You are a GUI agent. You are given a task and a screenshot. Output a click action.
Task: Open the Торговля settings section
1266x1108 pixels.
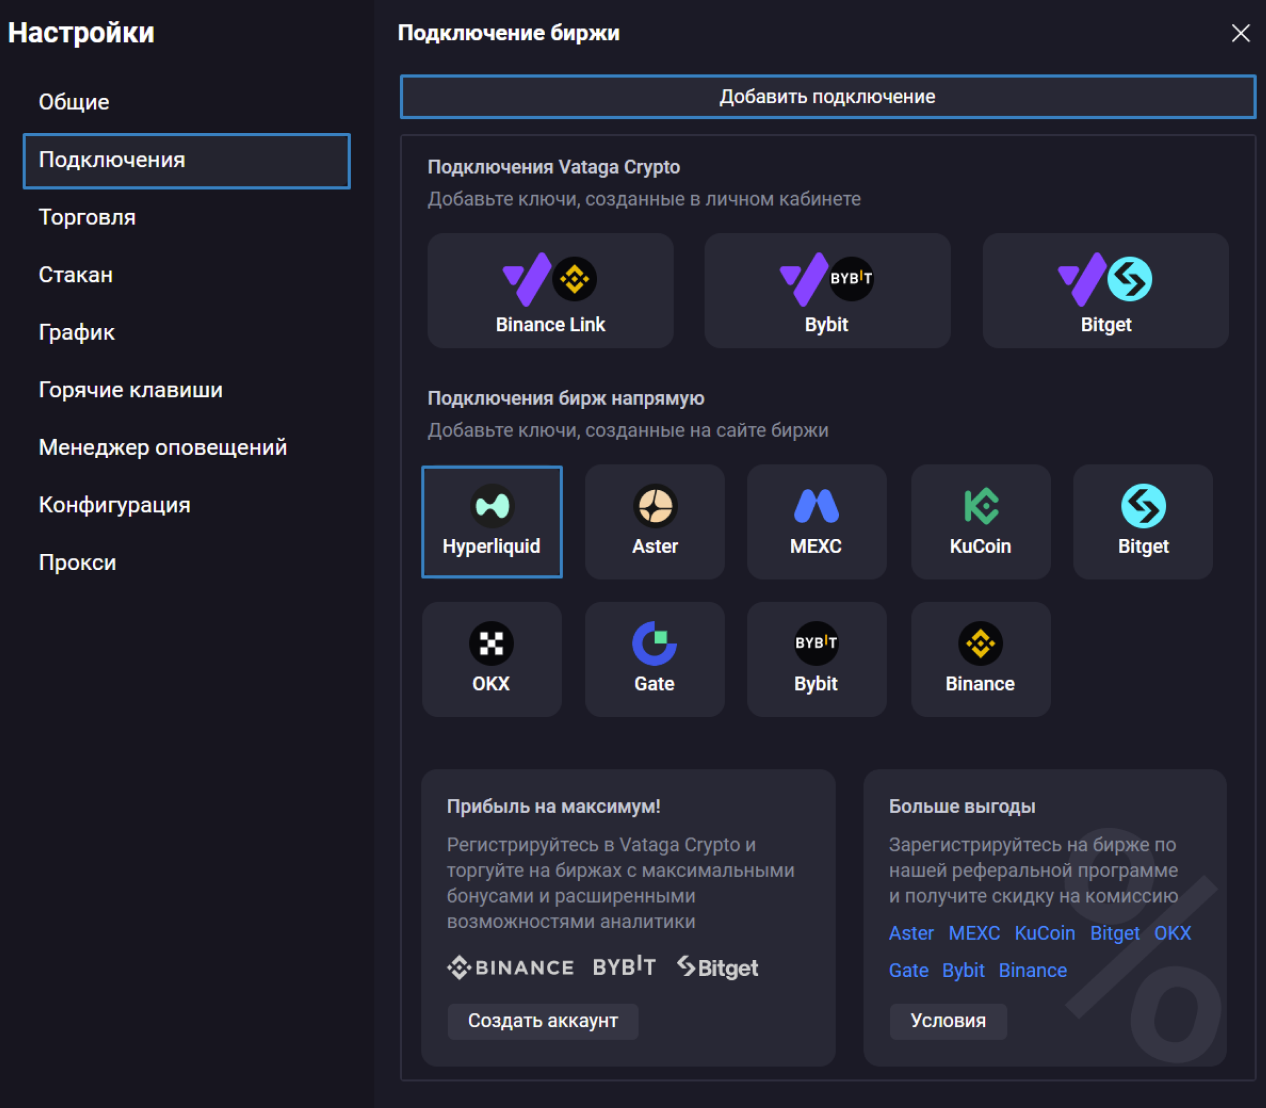coord(187,218)
